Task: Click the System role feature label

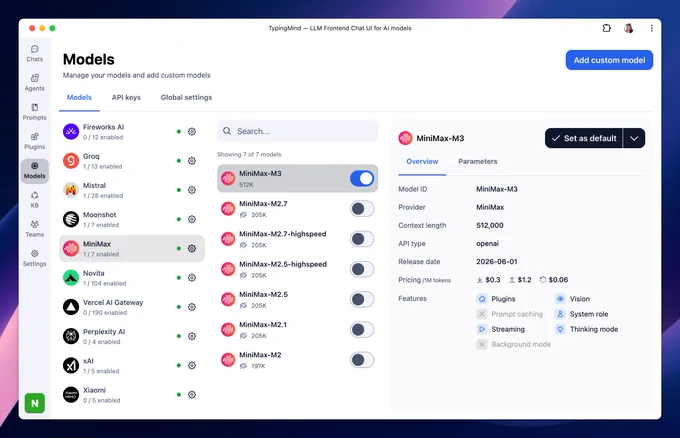Action: [588, 314]
